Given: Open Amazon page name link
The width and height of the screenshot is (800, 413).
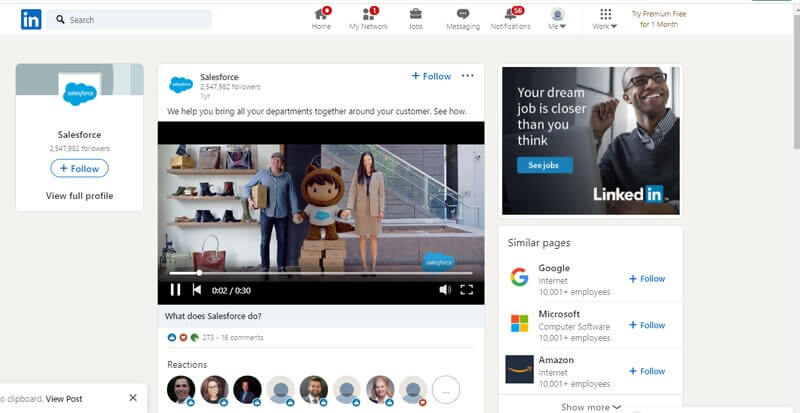Looking at the screenshot, I should coord(556,360).
